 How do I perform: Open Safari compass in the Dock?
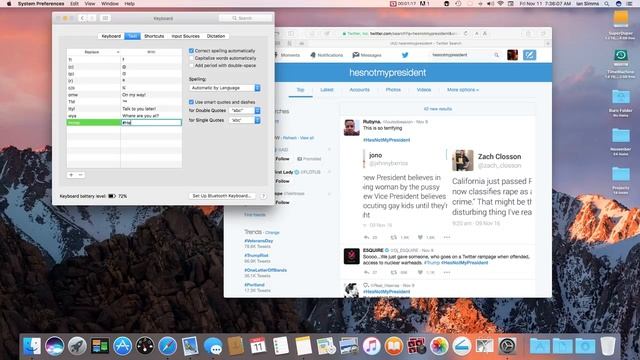(x=167, y=346)
